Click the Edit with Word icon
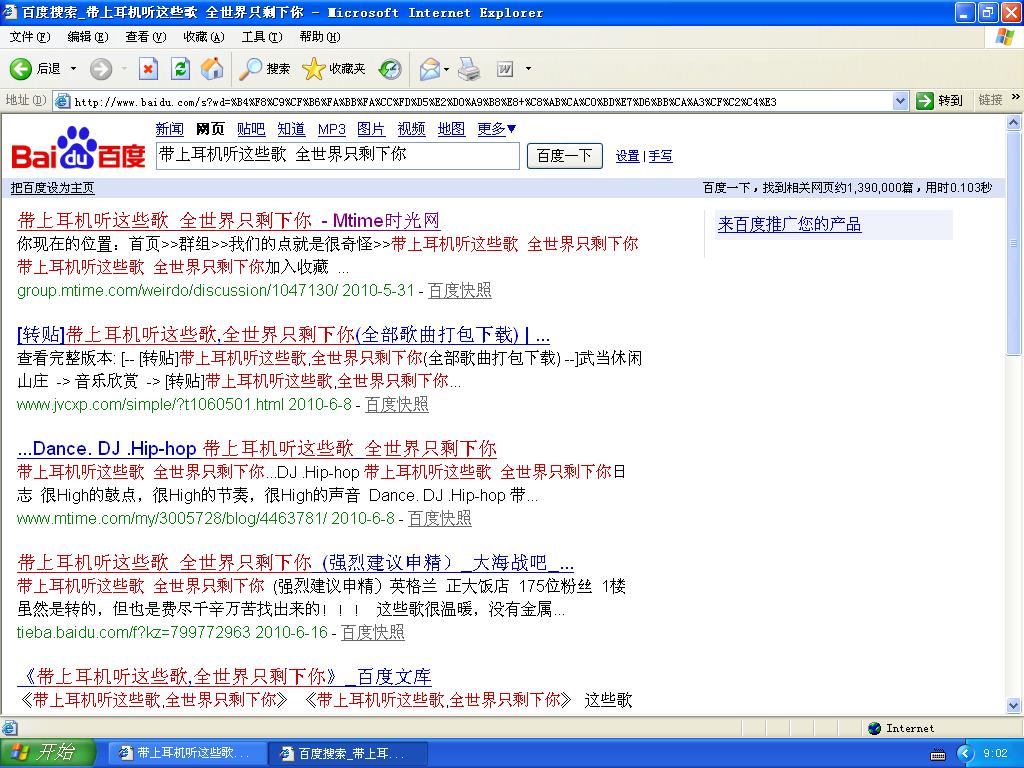The height and width of the screenshot is (768, 1024). [505, 69]
